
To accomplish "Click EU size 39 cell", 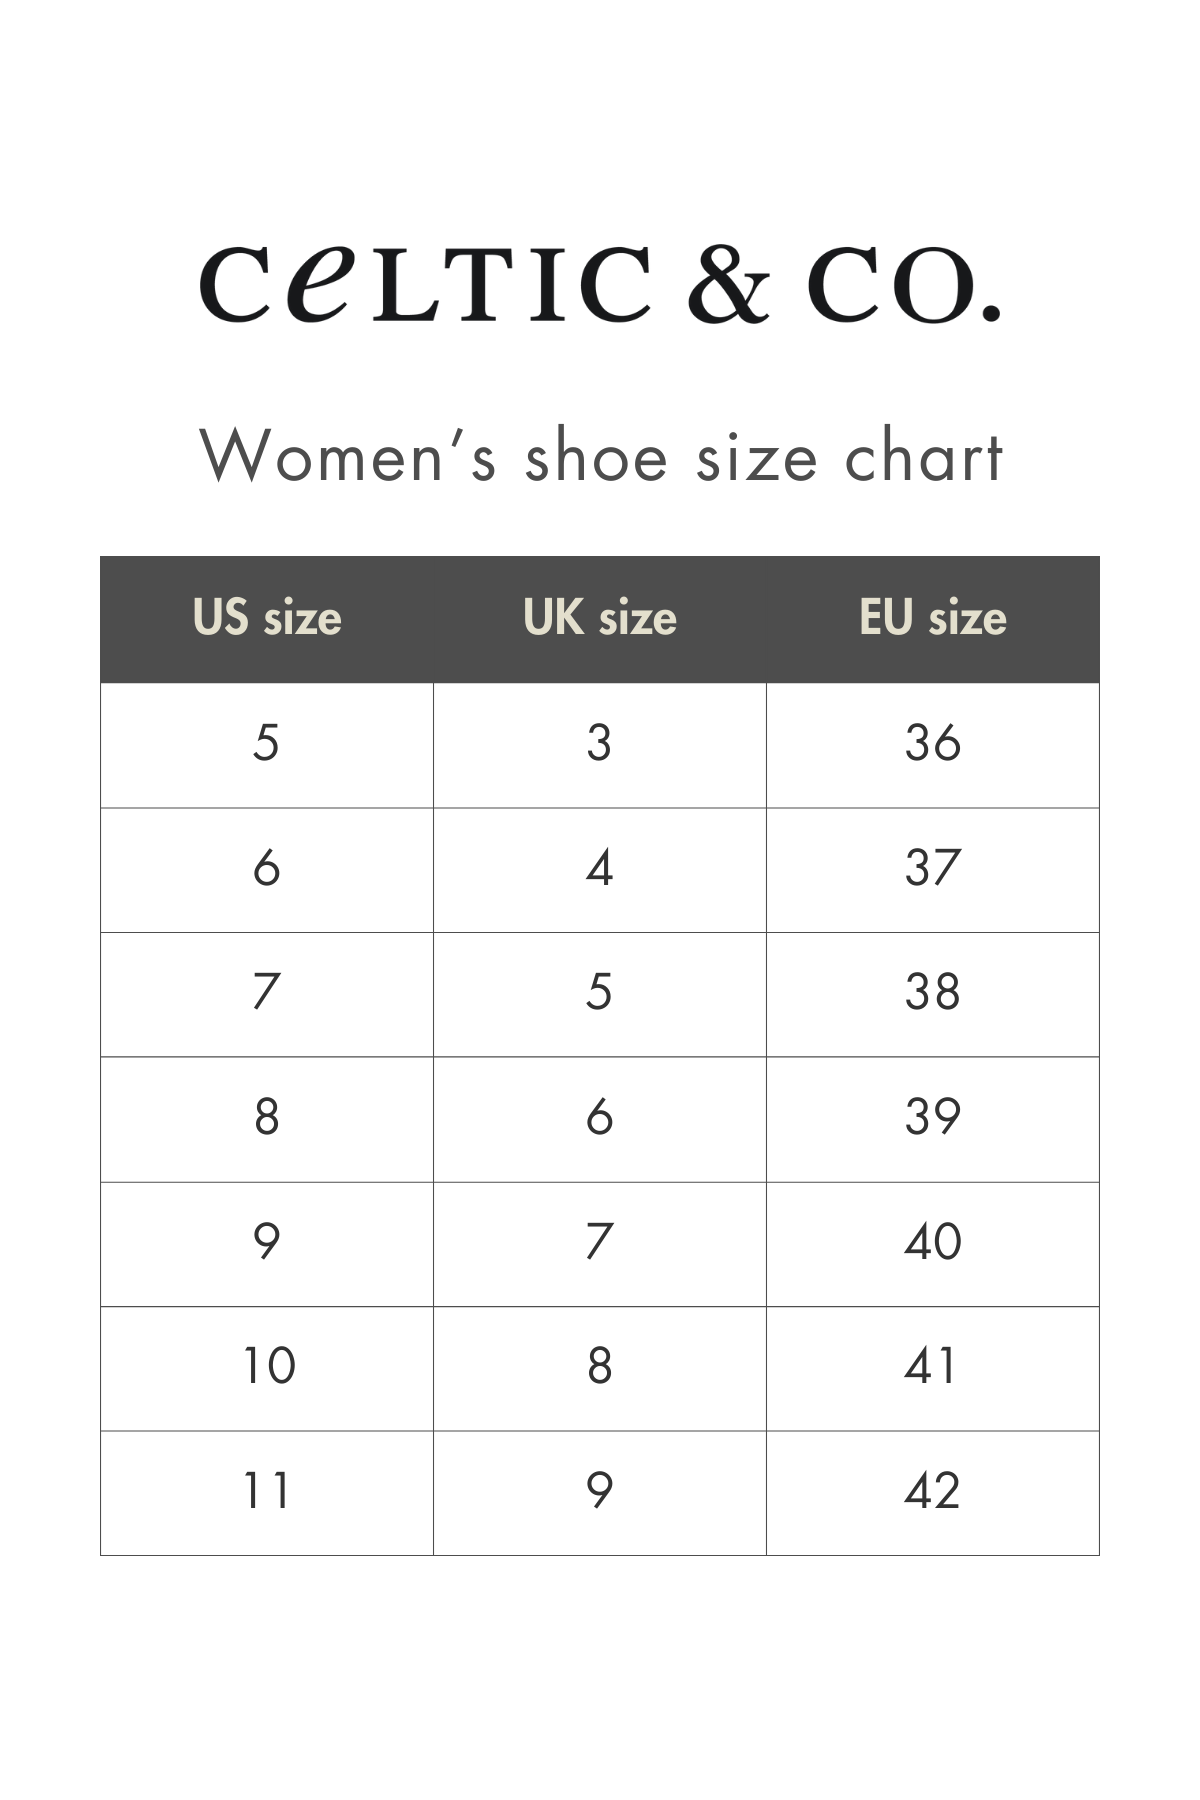I will pyautogui.click(x=933, y=1118).
